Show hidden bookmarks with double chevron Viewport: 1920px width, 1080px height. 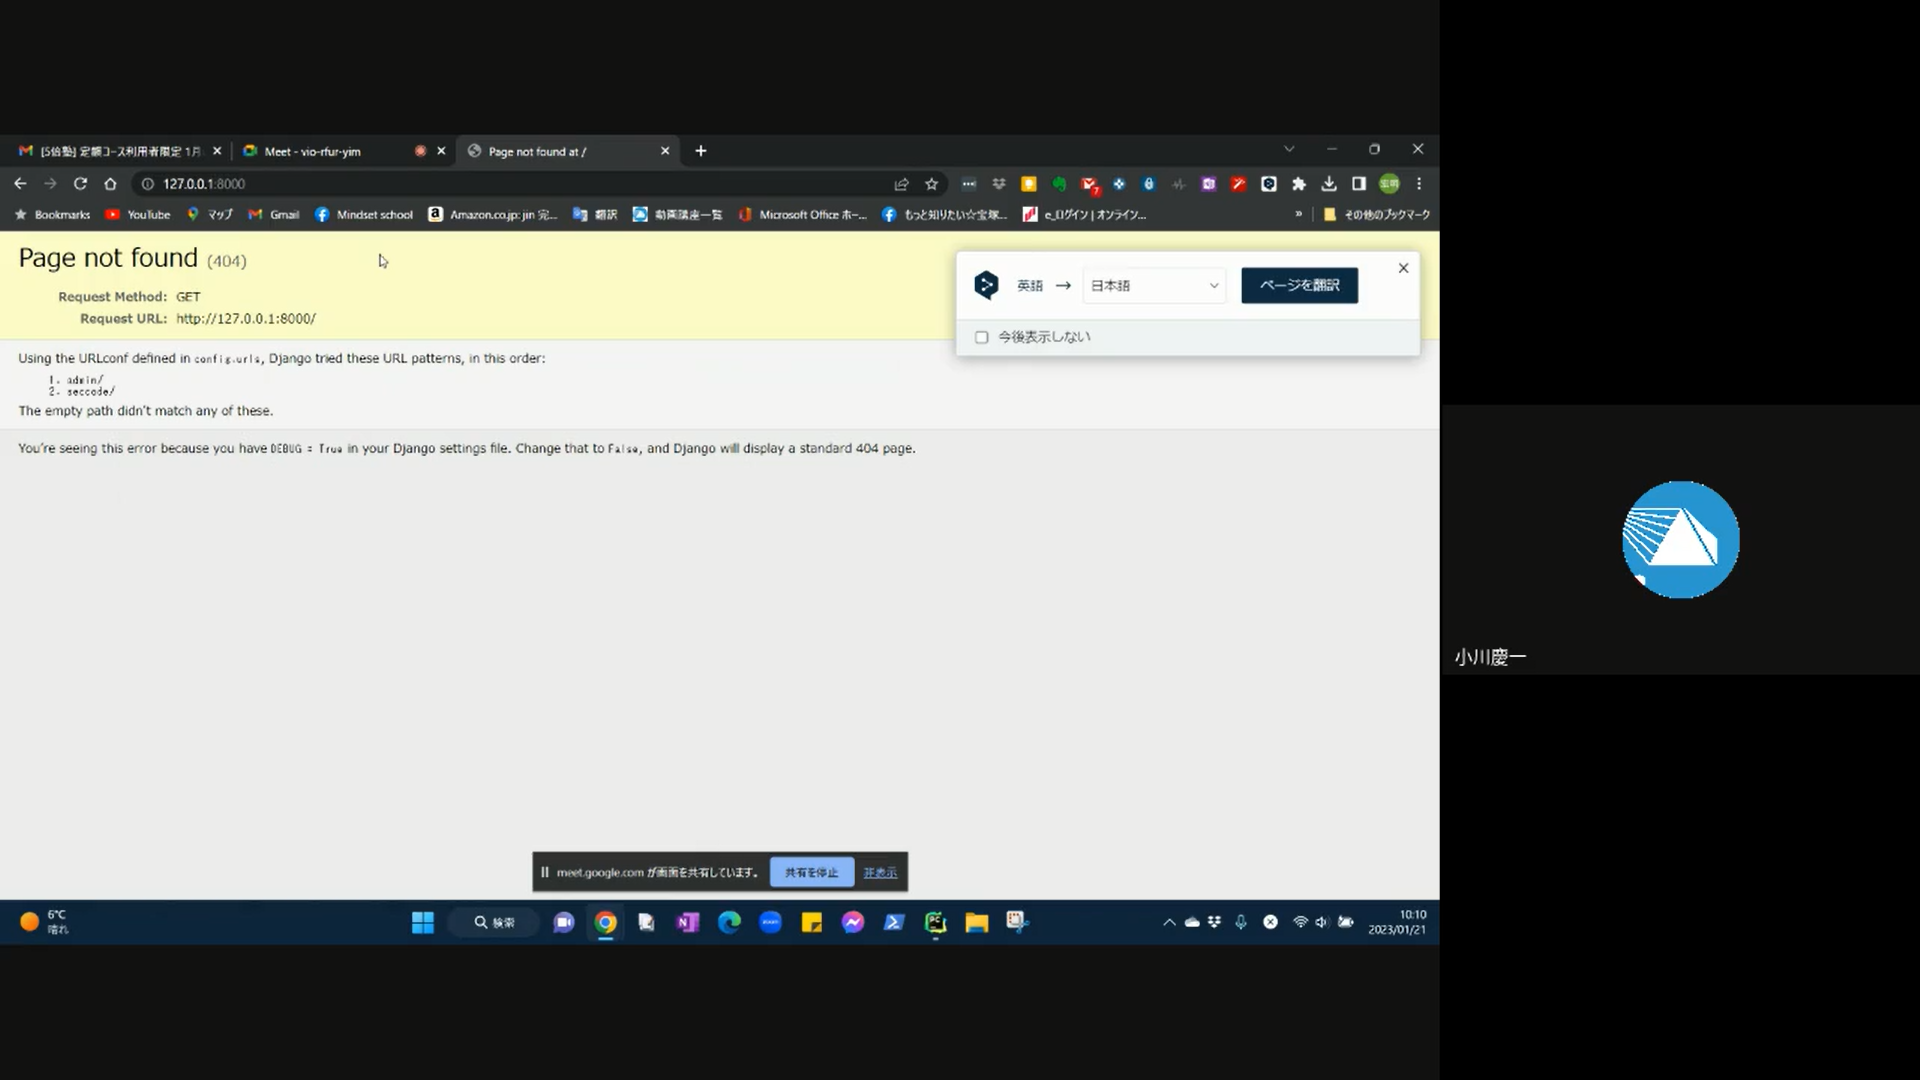(x=1298, y=214)
